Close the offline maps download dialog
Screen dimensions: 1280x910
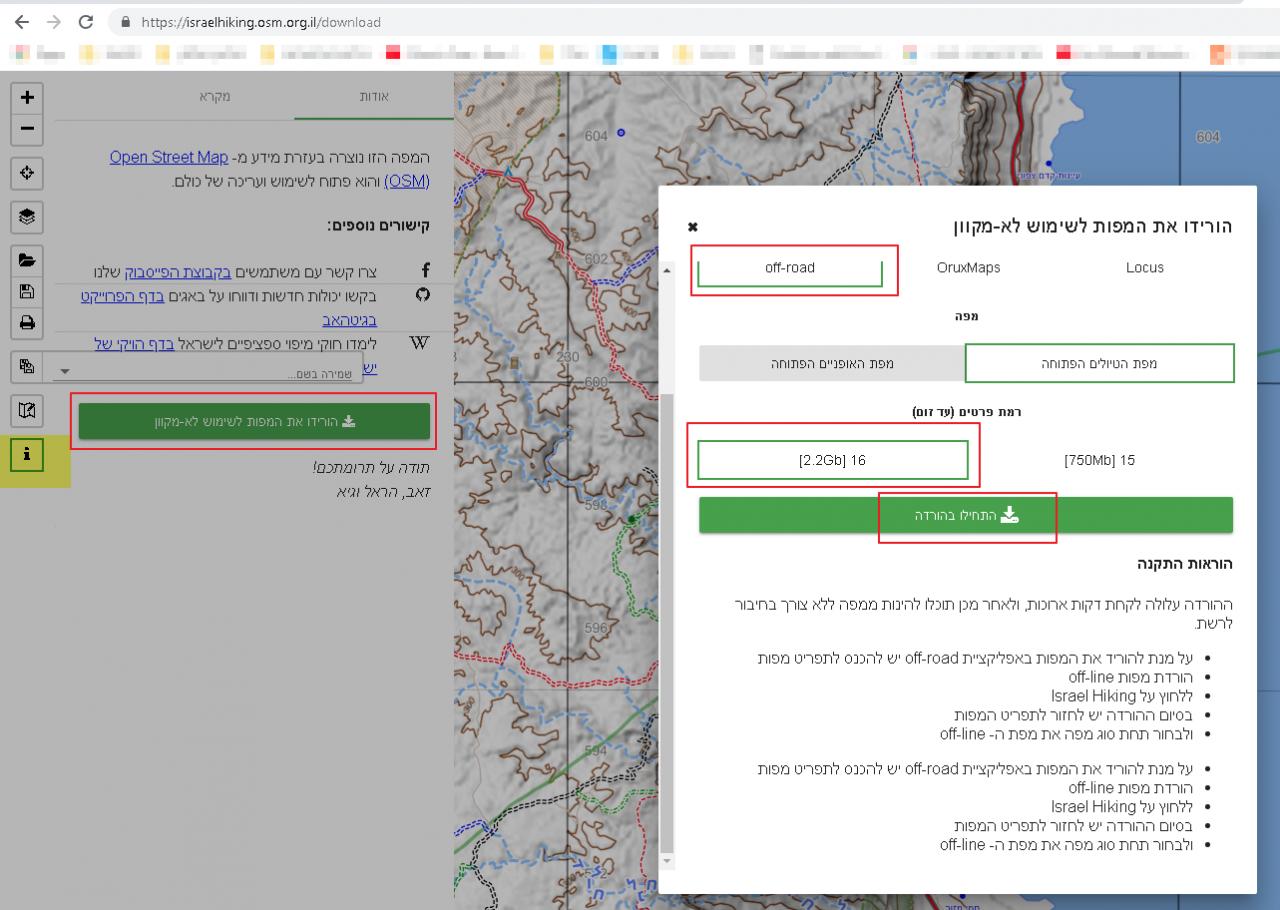click(693, 227)
